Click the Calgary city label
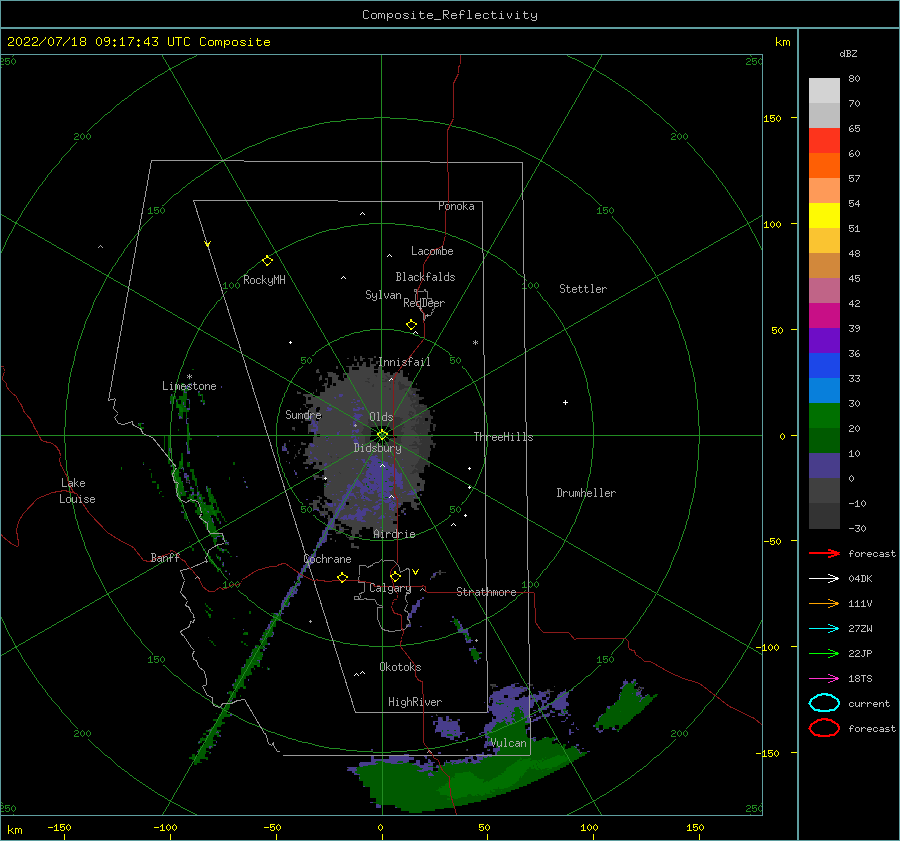Screen dimensions: 900x841 (x=390, y=588)
